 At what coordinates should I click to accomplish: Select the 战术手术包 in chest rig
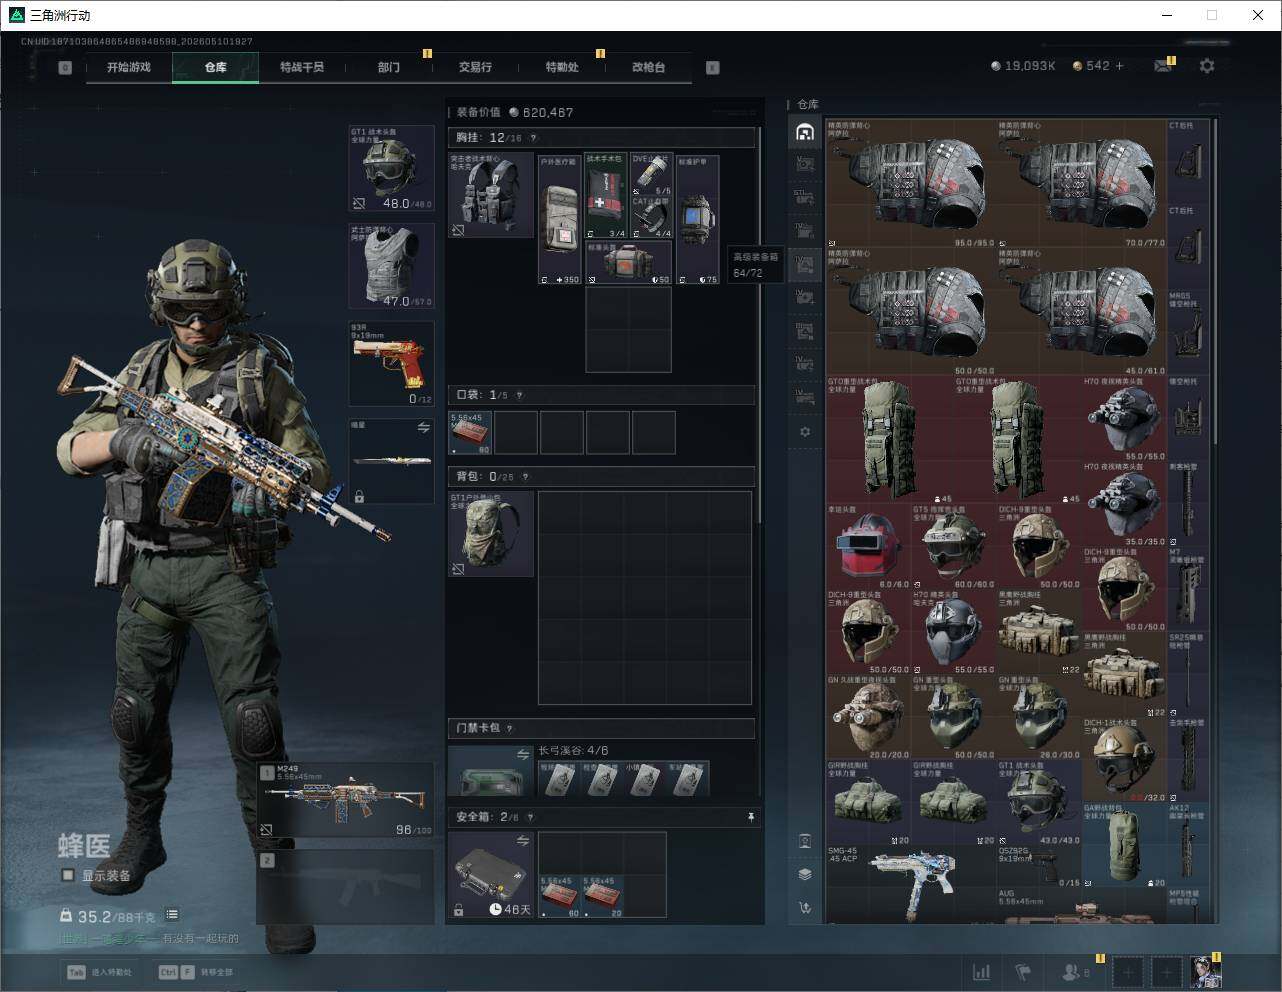605,196
